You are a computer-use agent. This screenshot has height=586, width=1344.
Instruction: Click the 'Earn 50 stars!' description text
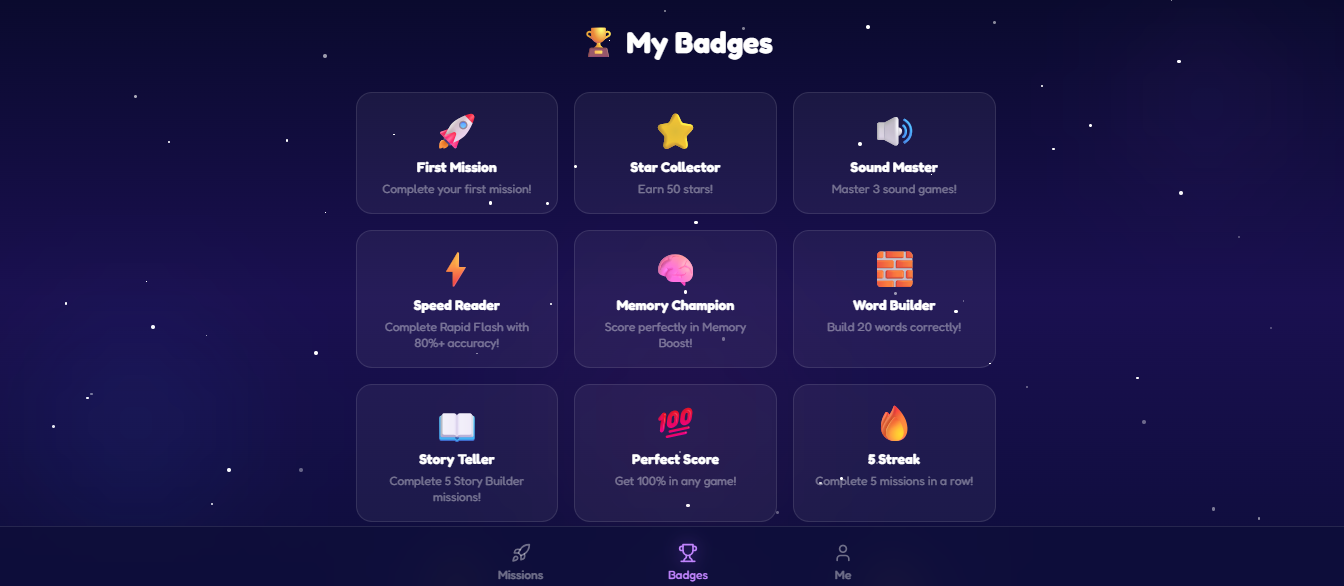[x=675, y=189]
